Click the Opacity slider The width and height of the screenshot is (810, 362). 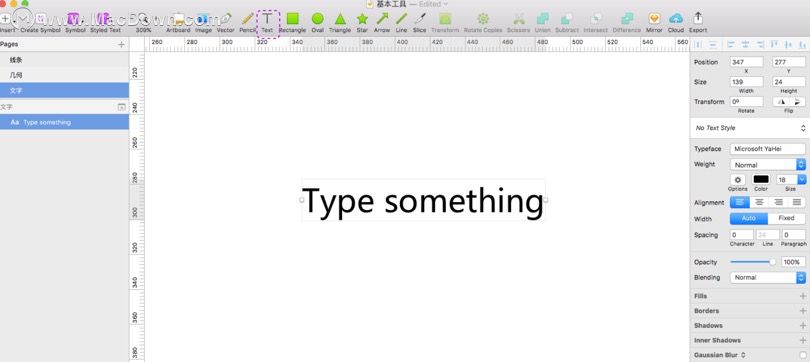(753, 262)
